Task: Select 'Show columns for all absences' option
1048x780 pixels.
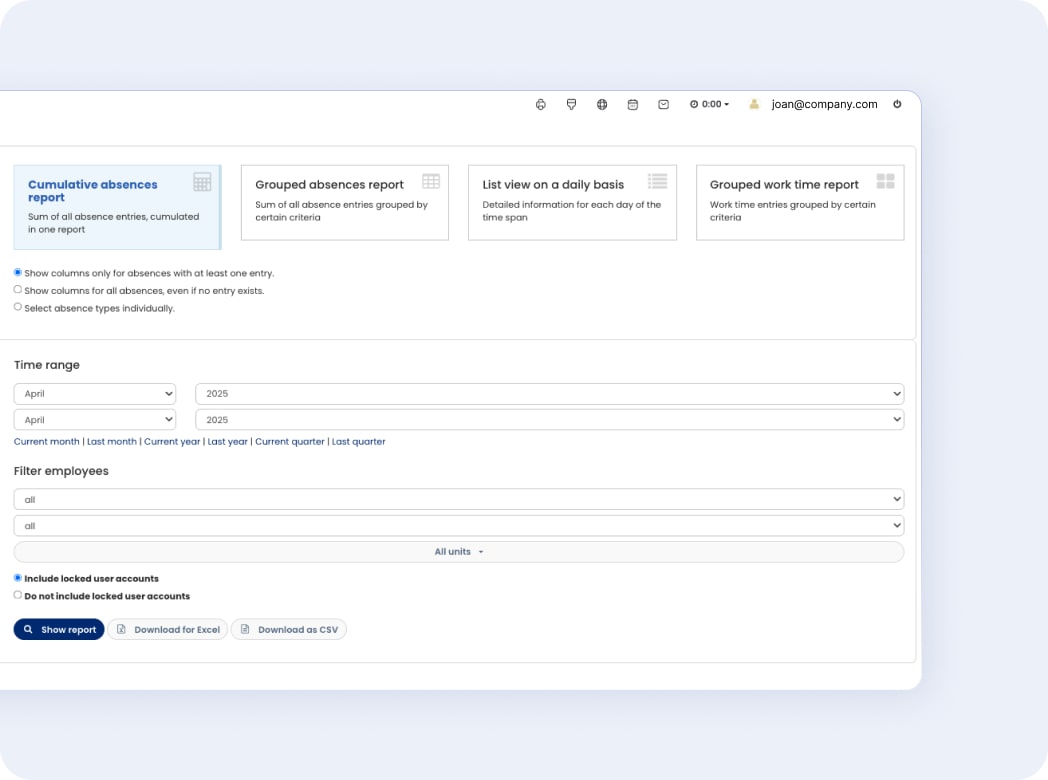Action: (18, 290)
